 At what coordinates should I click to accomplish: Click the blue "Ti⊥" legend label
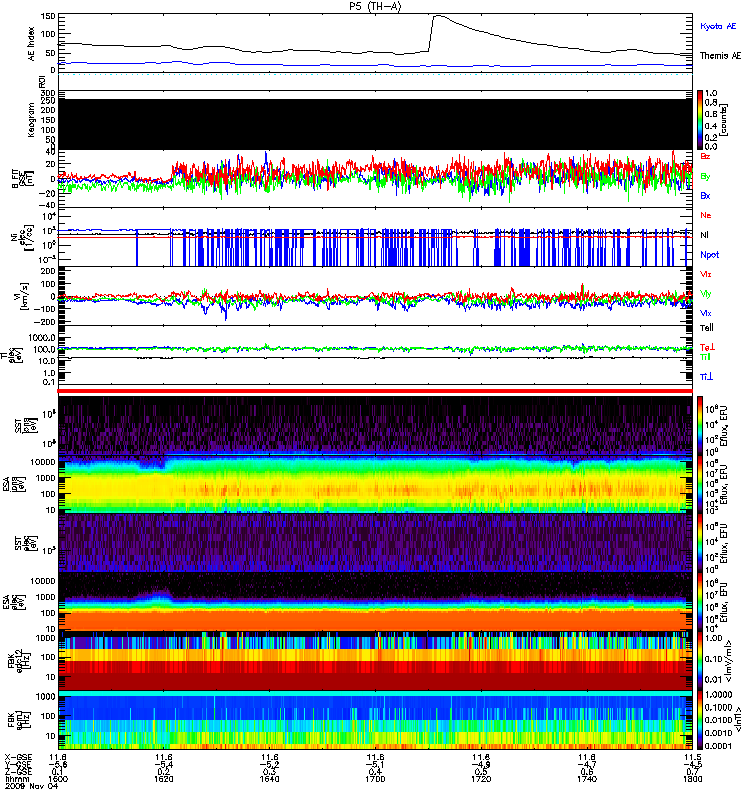pyautogui.click(x=706, y=377)
